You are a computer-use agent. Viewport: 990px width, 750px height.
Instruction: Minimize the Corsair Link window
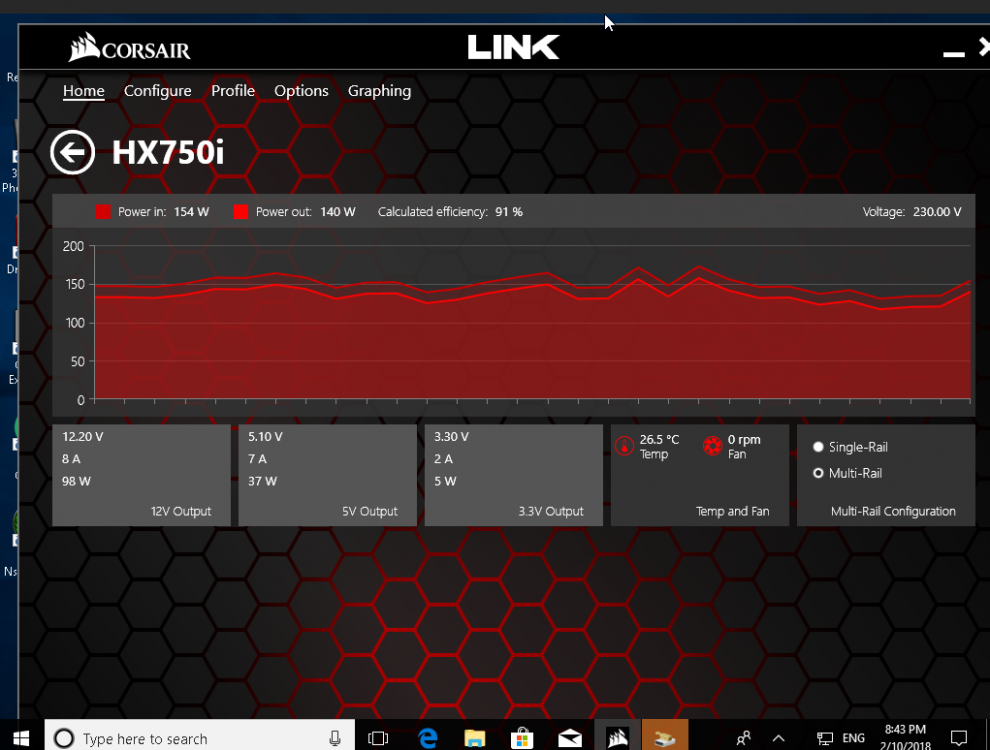[x=953, y=54]
